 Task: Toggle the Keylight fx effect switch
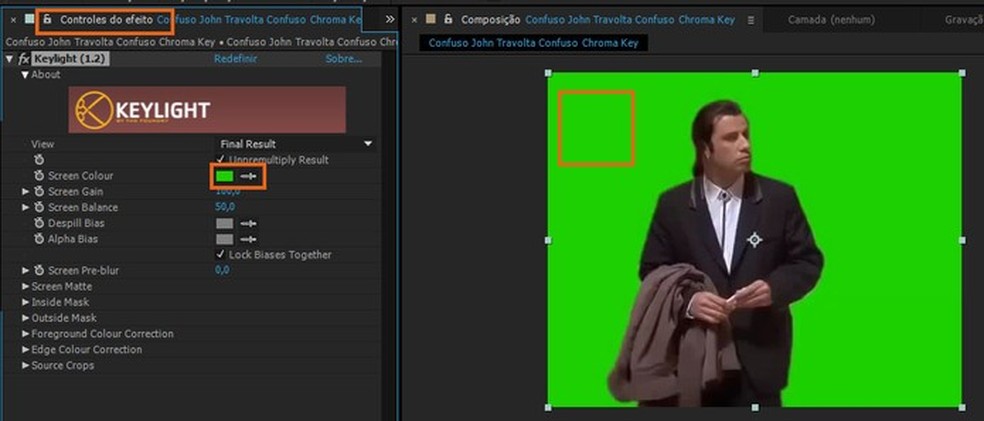(x=23, y=59)
